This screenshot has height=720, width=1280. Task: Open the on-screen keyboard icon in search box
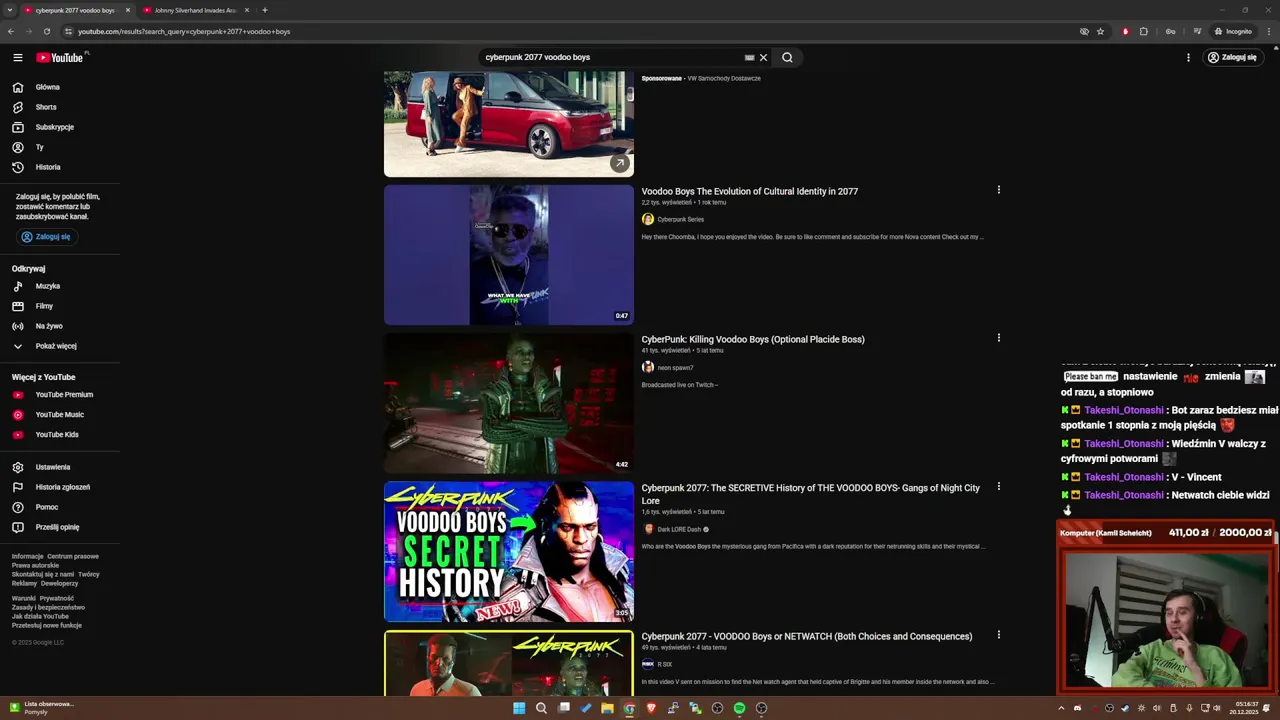pyautogui.click(x=749, y=58)
